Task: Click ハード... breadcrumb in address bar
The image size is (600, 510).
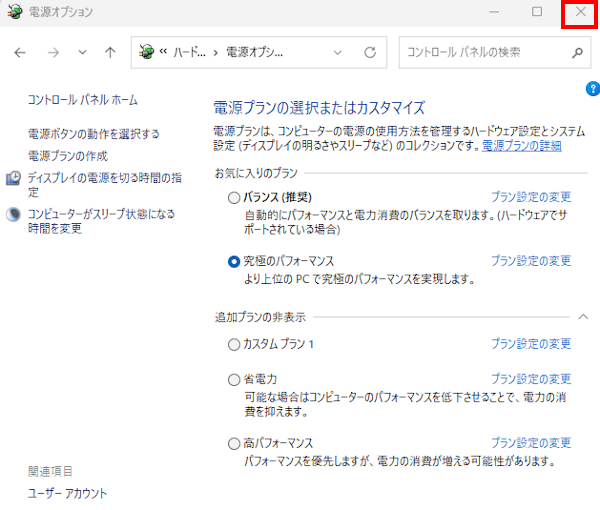Action: [x=189, y=52]
